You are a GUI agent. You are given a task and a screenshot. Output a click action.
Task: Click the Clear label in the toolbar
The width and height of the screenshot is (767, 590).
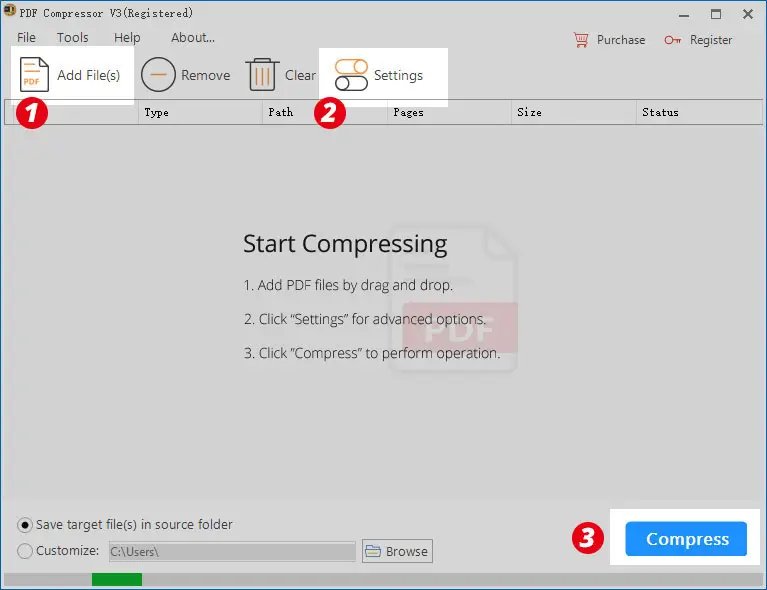click(300, 75)
